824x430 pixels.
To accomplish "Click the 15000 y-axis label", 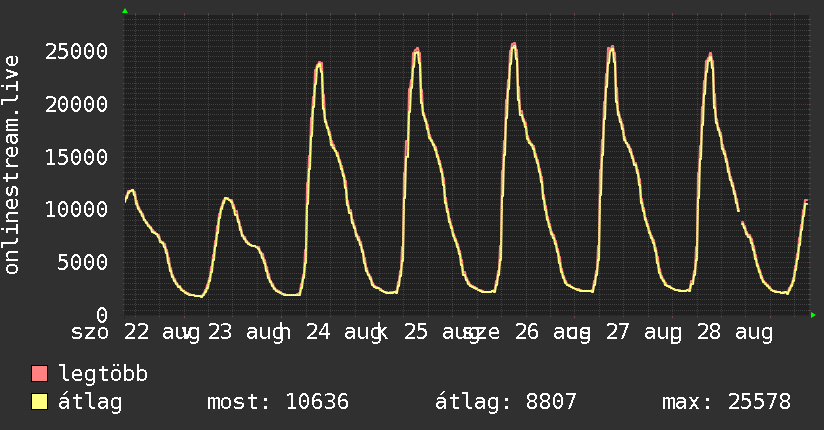I will [x=76, y=157].
